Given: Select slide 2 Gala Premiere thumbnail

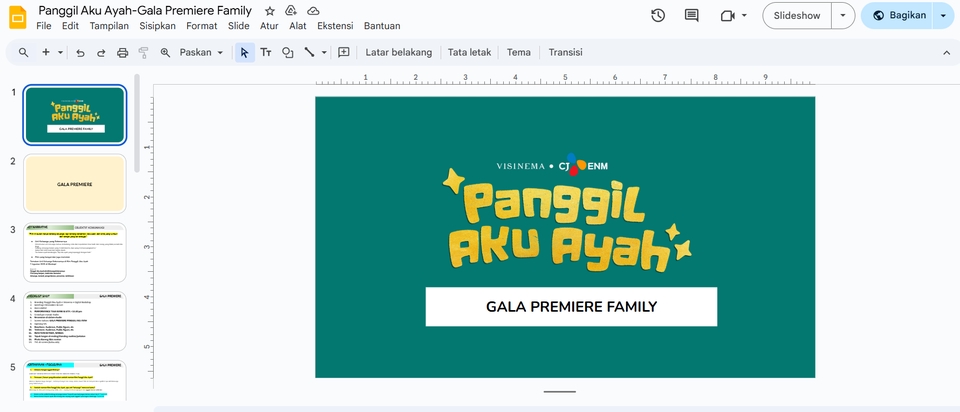Looking at the screenshot, I should tap(75, 184).
